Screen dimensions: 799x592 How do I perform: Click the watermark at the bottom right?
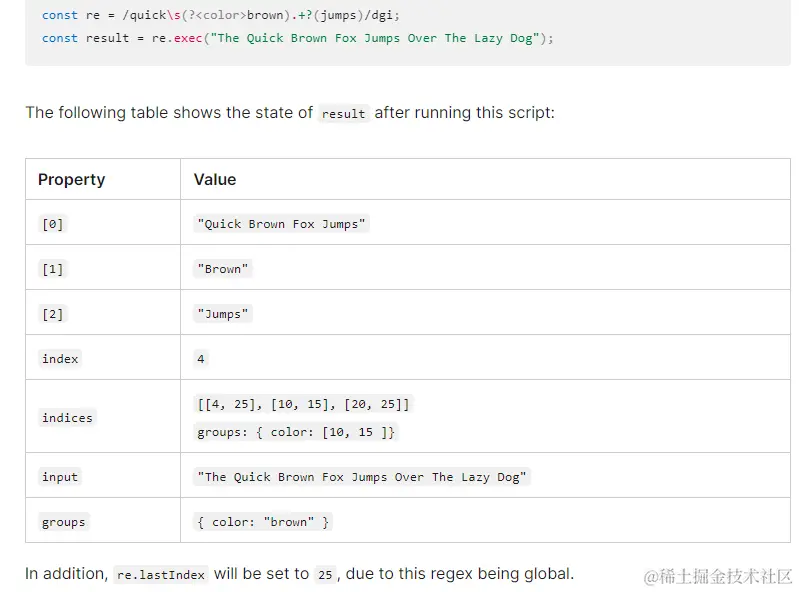click(717, 576)
